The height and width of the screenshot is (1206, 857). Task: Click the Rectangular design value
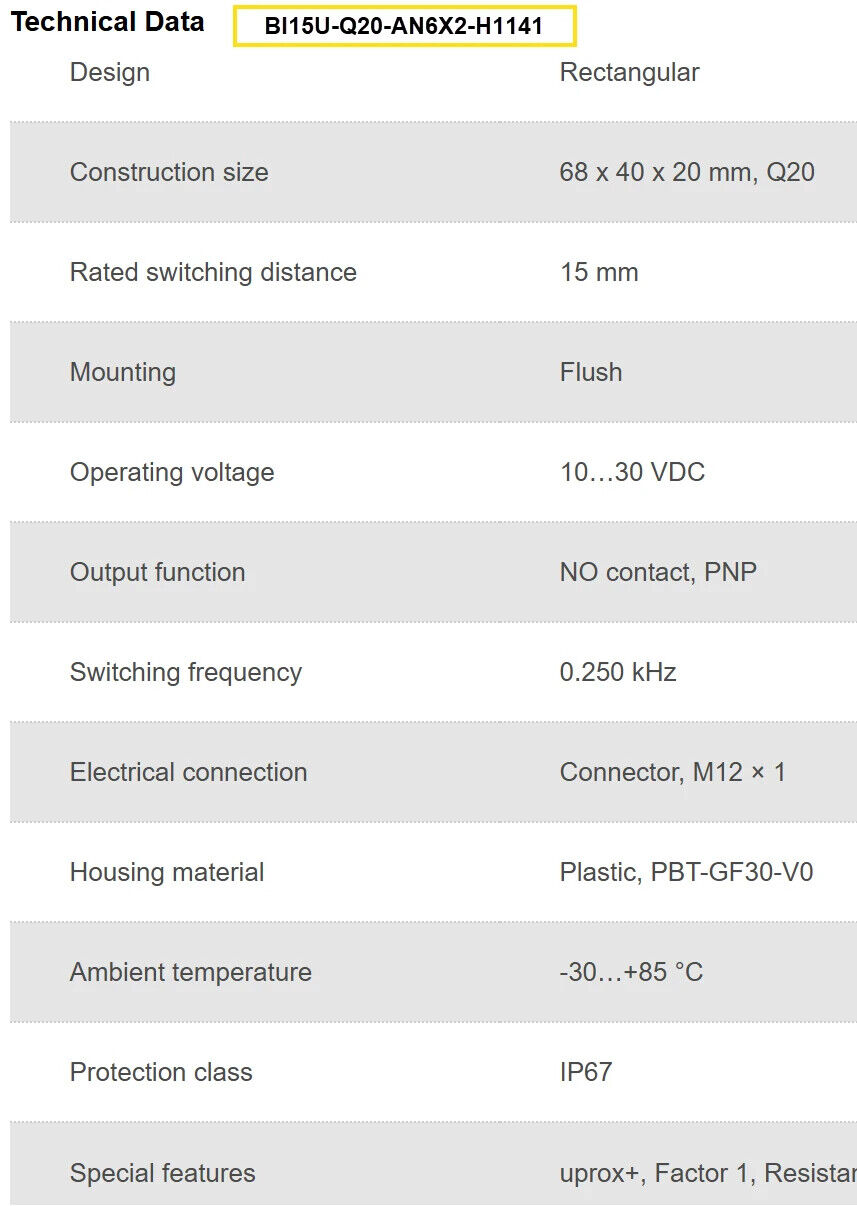click(x=629, y=72)
